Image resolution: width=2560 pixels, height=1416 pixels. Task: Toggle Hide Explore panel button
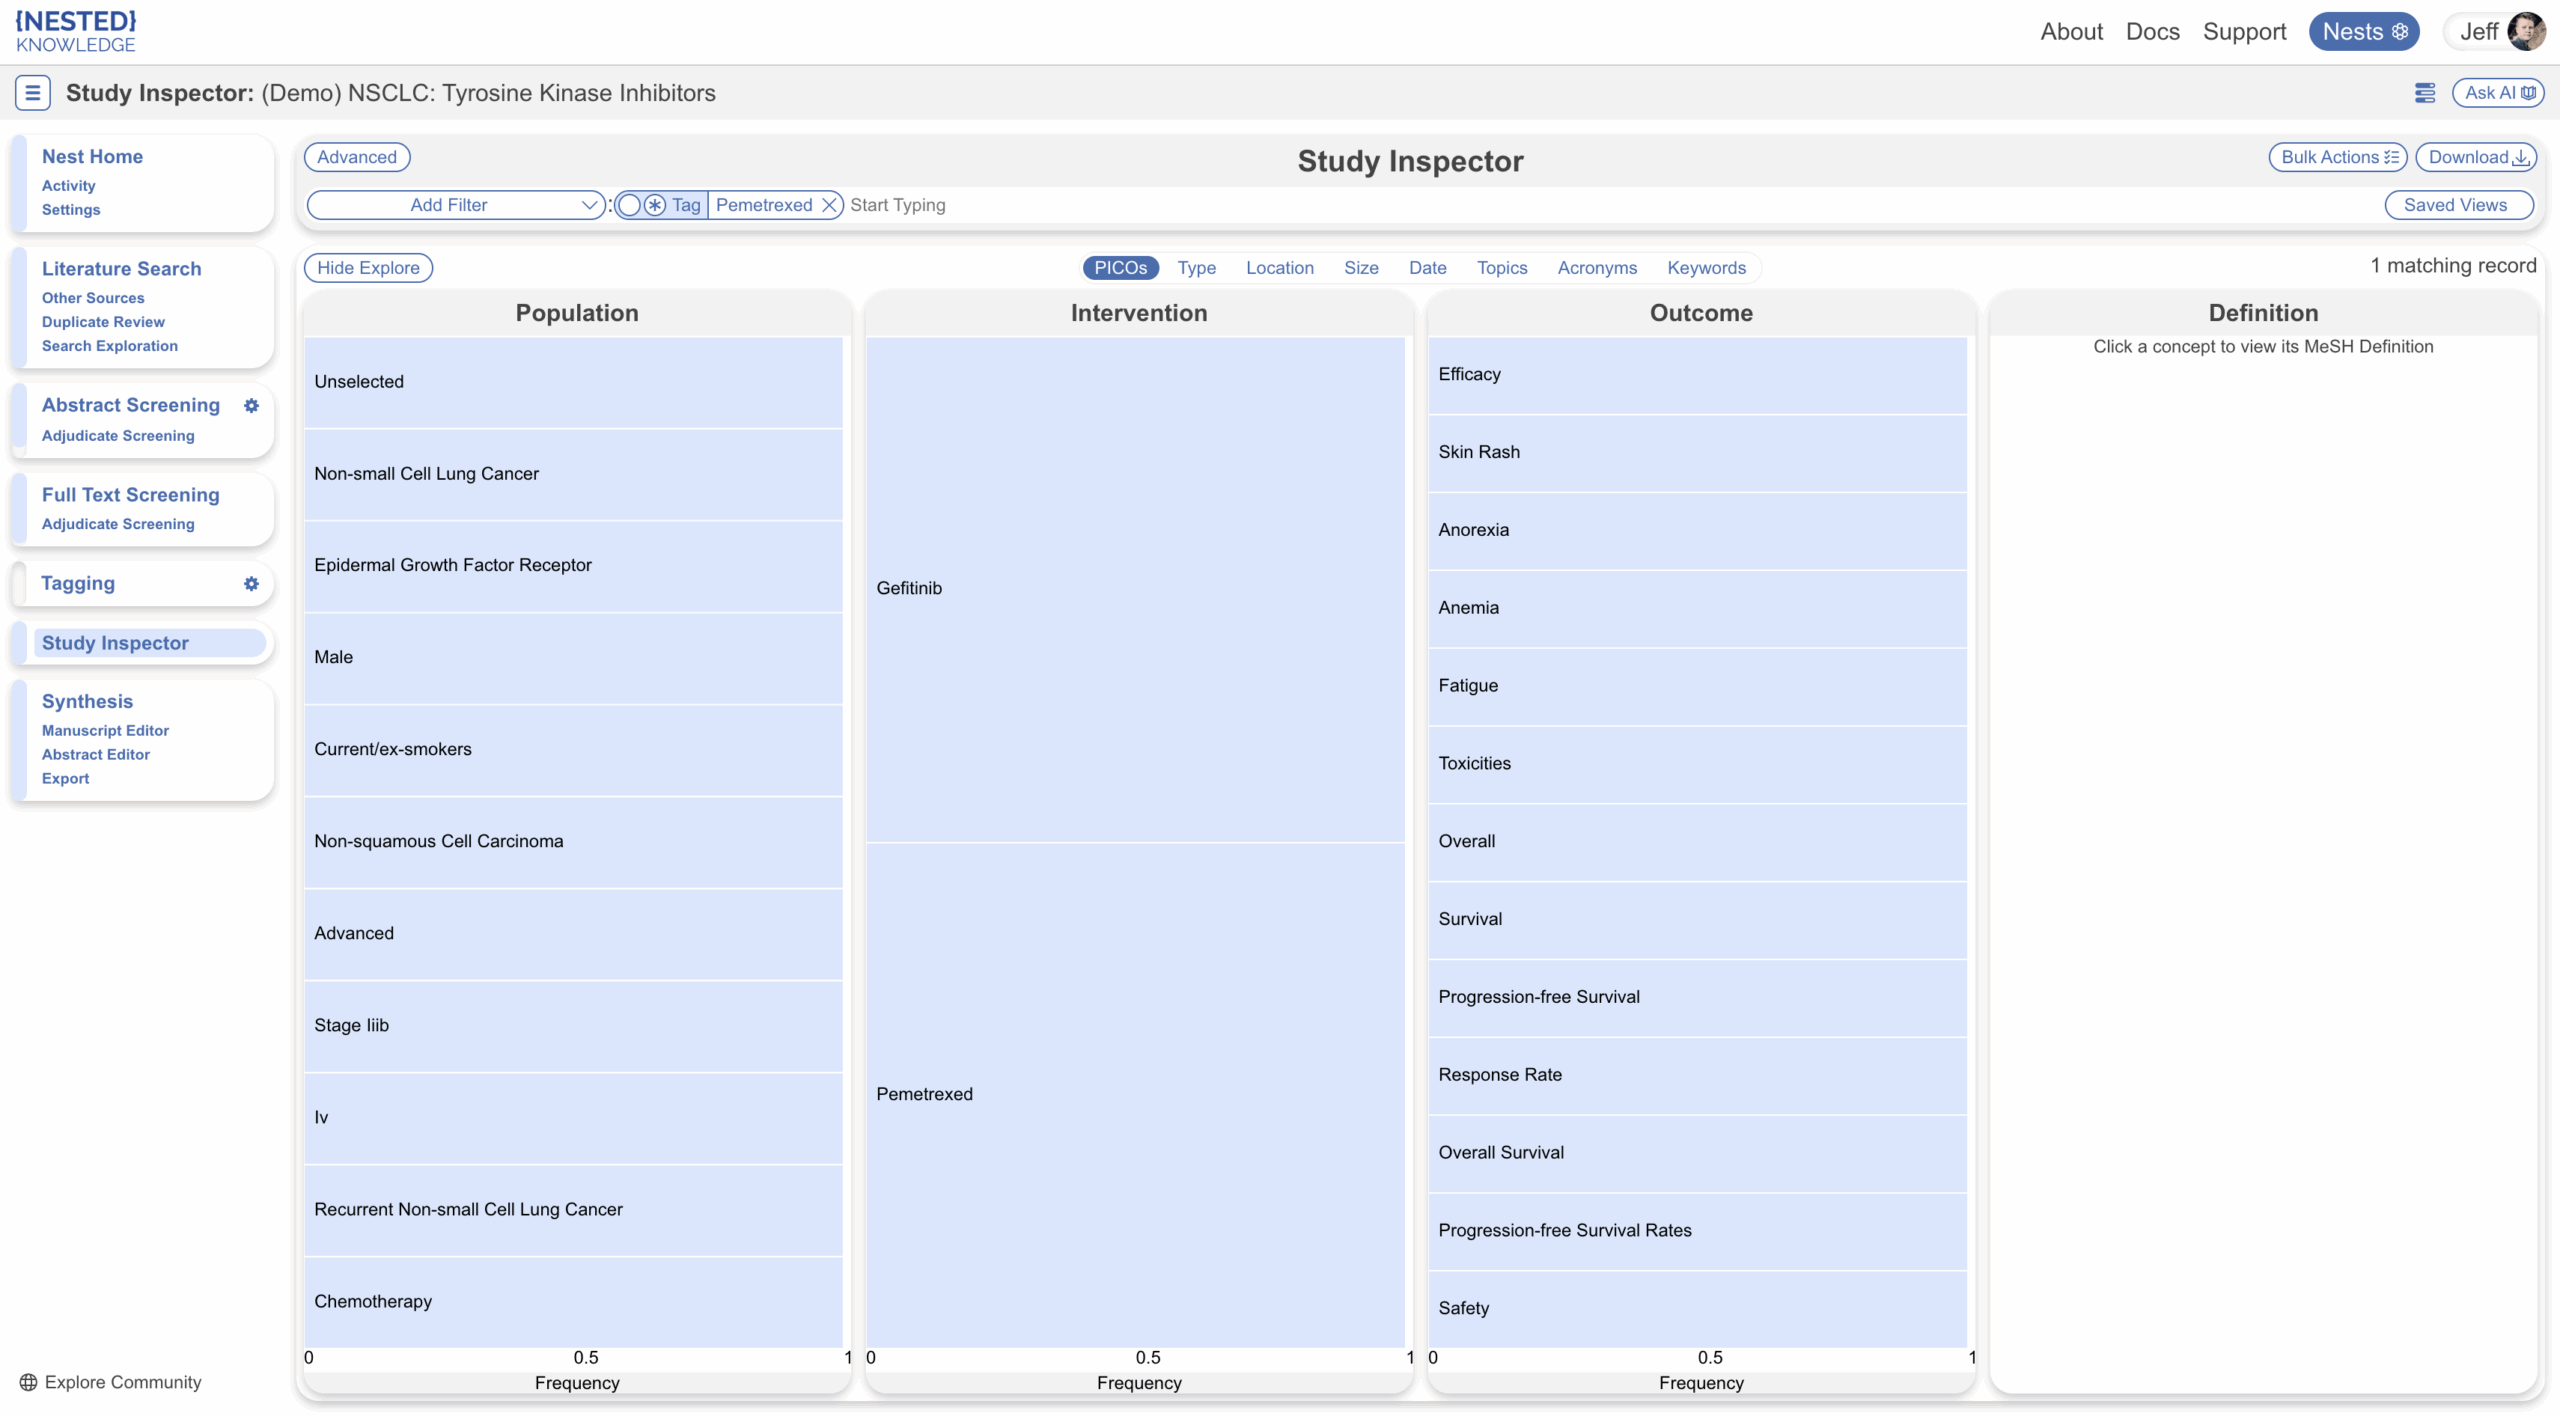point(368,268)
